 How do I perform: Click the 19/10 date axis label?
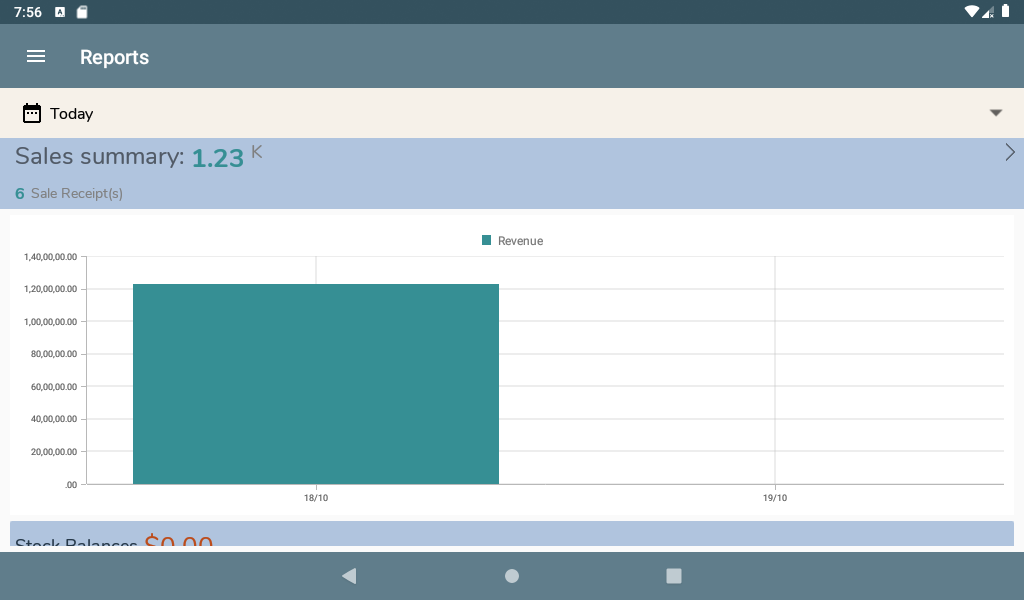[775, 498]
